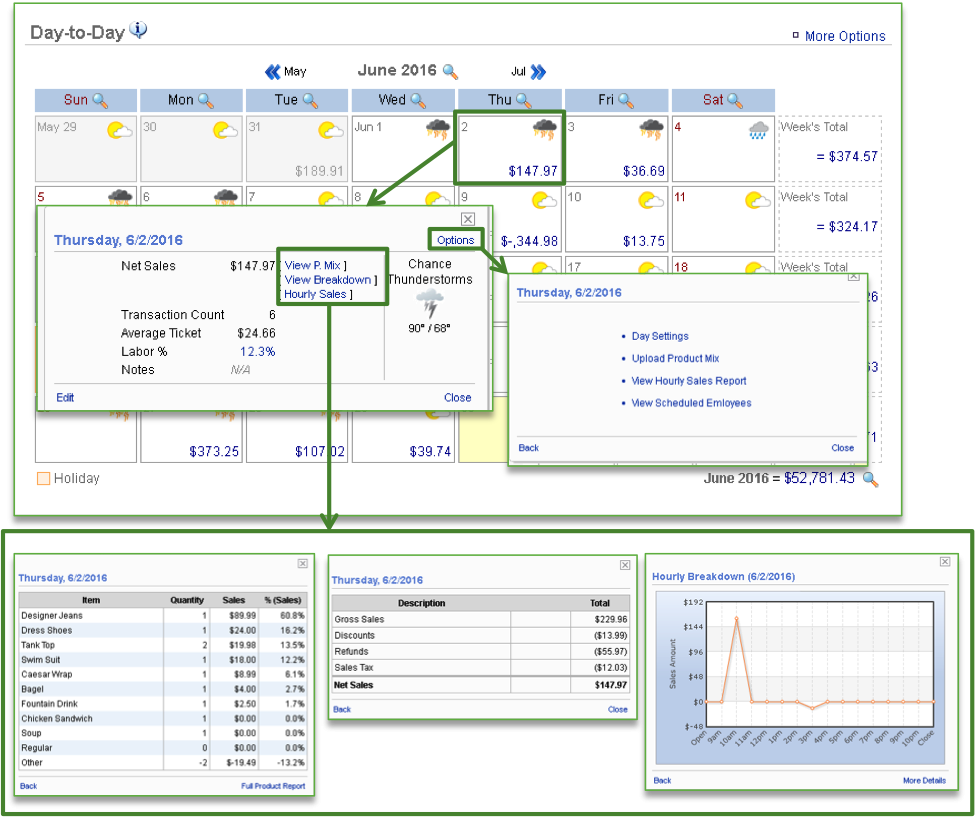975x817 pixels.
Task: Open Options in the day detail popup
Action: [455, 240]
